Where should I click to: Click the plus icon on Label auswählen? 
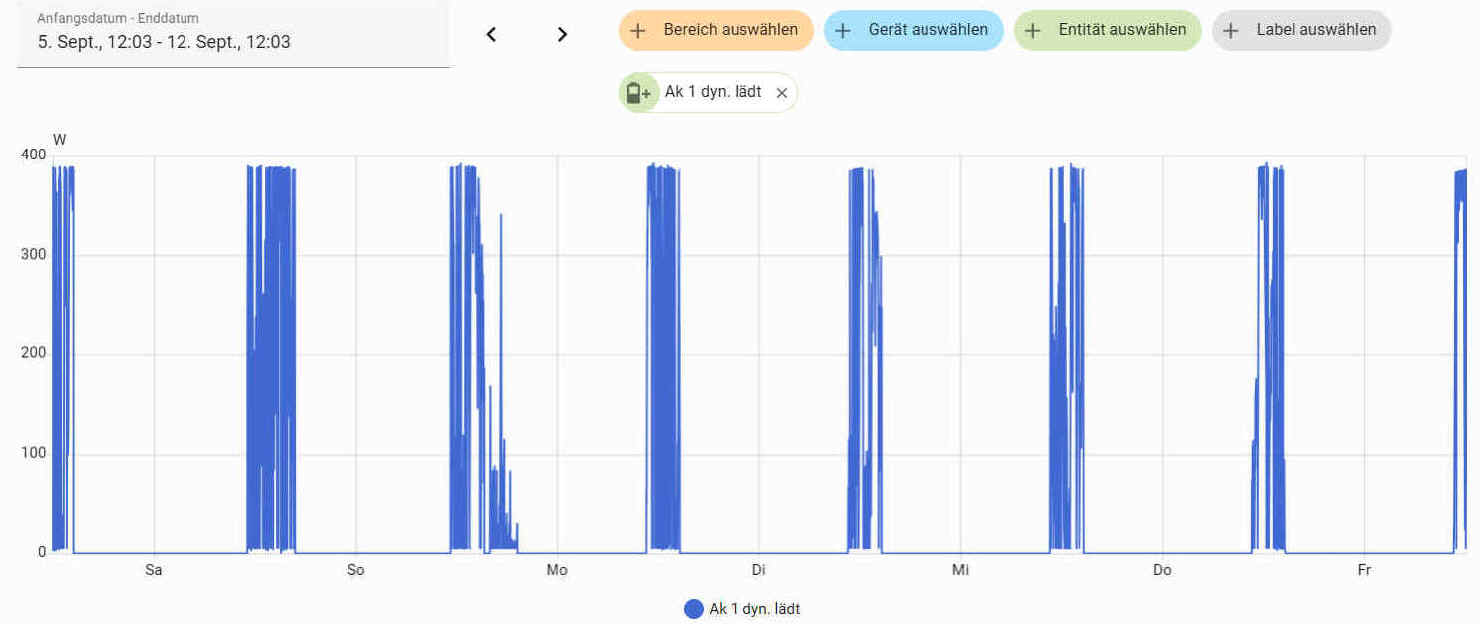pyautogui.click(x=1231, y=31)
